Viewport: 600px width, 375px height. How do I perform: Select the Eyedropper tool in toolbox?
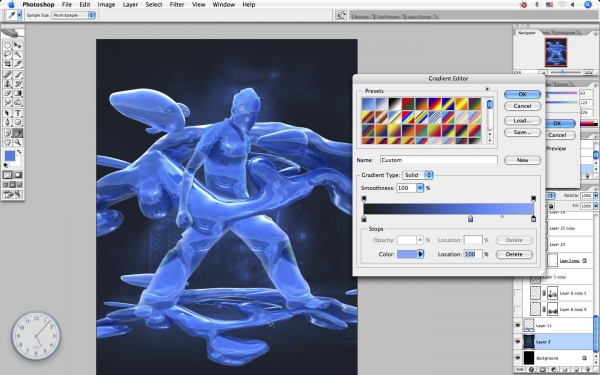click(x=18, y=133)
